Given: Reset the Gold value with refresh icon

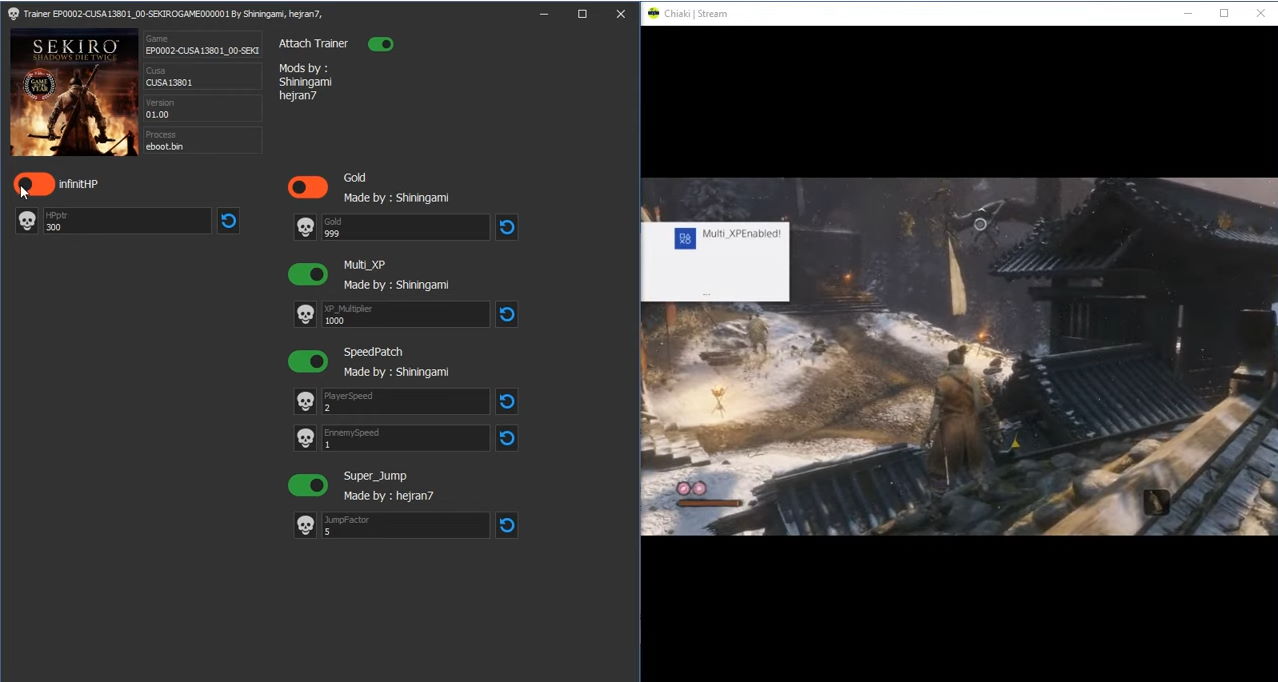Looking at the screenshot, I should coord(507,227).
